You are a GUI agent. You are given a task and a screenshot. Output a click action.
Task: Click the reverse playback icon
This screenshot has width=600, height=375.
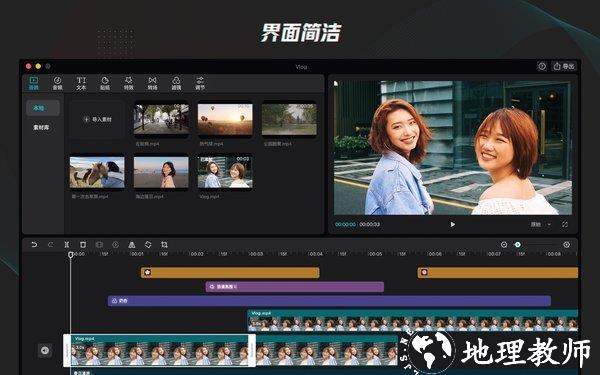(115, 245)
